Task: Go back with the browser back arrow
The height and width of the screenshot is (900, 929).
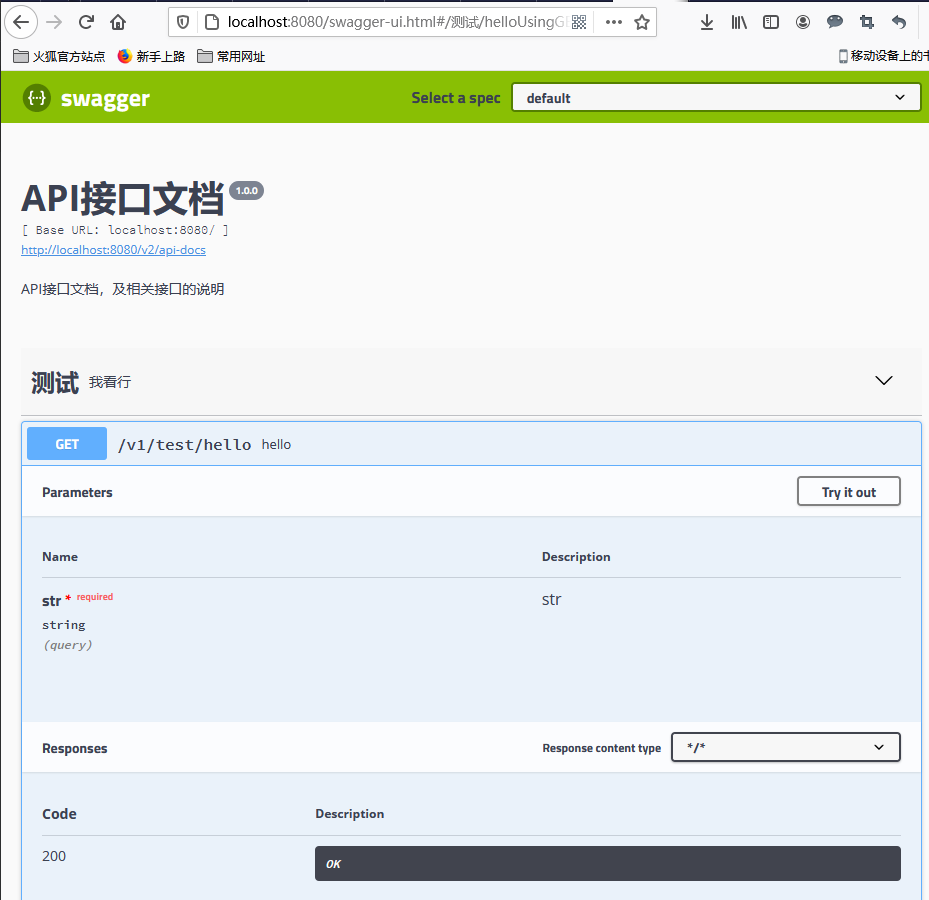Action: click(21, 23)
